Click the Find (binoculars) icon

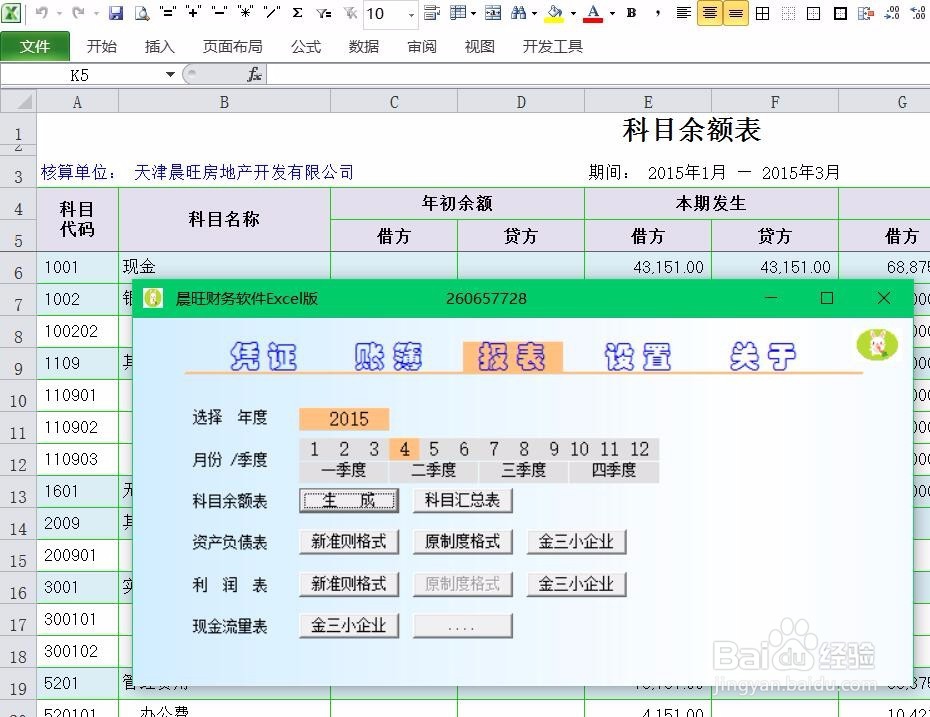coord(521,14)
